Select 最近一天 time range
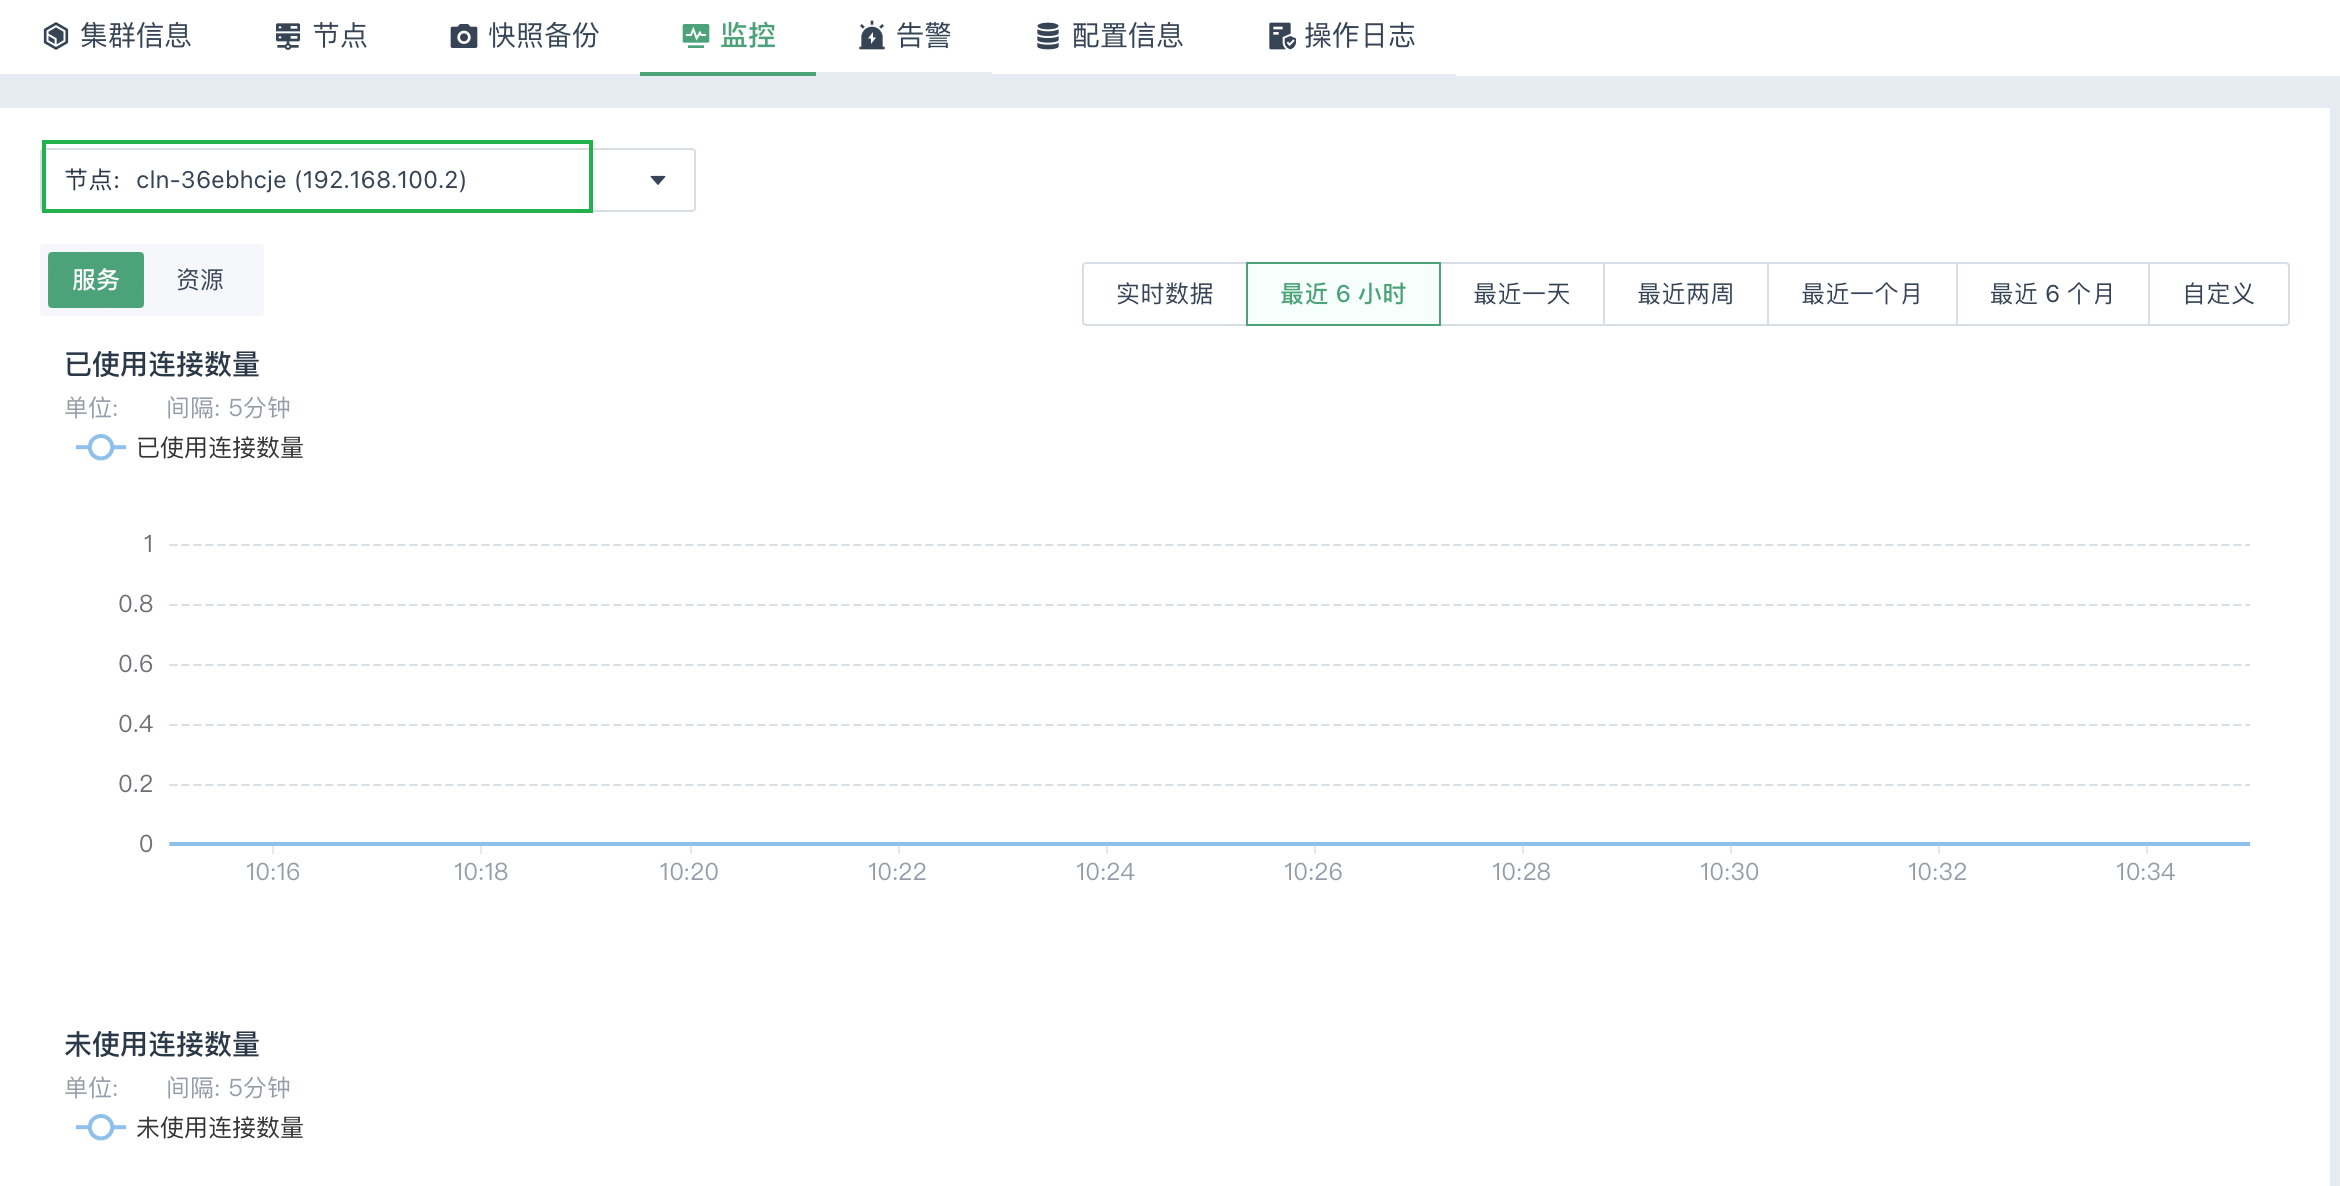Image resolution: width=2340 pixels, height=1186 pixels. [x=1522, y=294]
